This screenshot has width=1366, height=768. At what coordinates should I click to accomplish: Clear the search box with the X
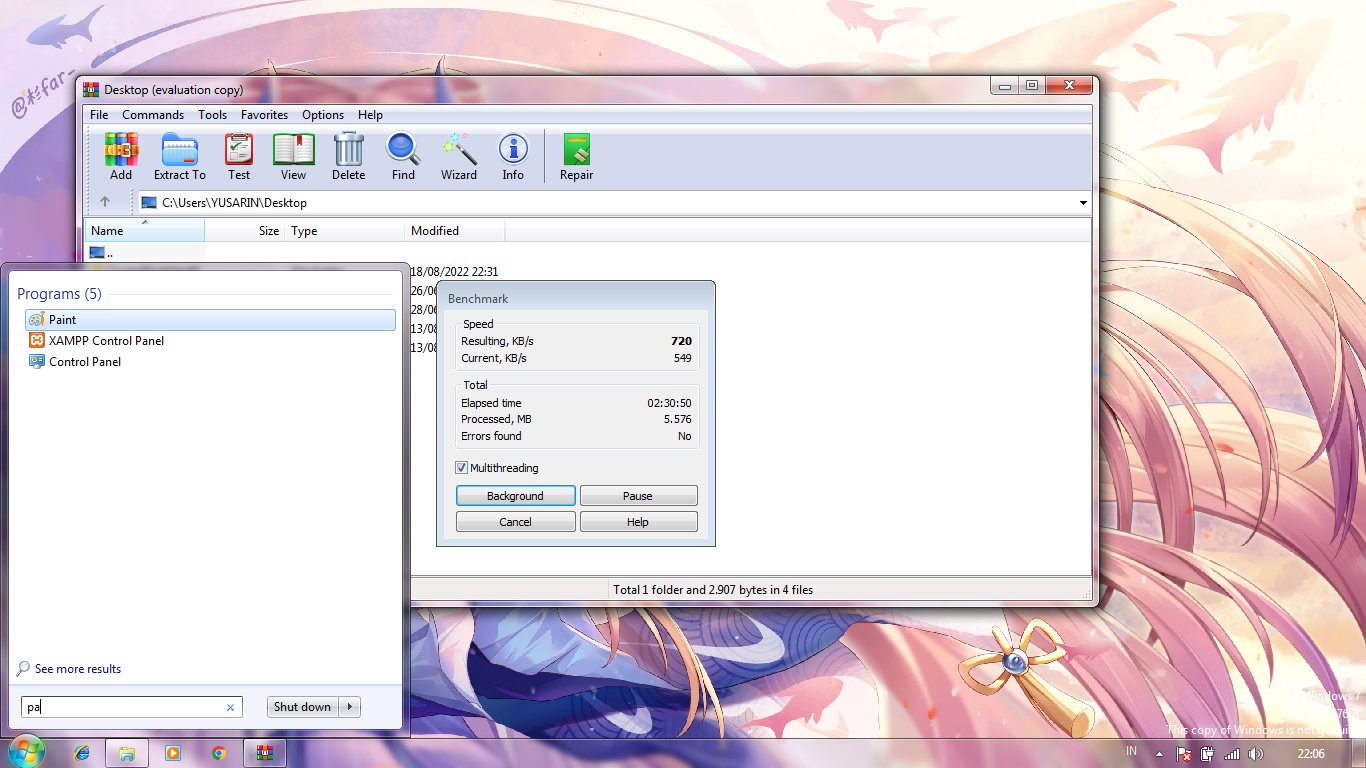point(230,707)
